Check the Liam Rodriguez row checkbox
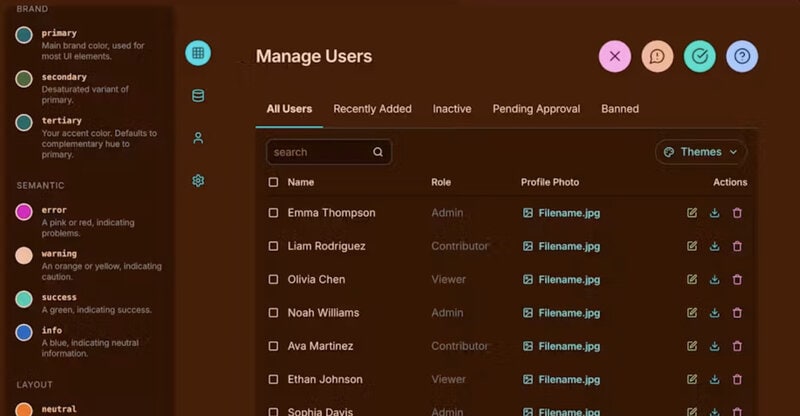The height and width of the screenshot is (416, 800). click(273, 246)
